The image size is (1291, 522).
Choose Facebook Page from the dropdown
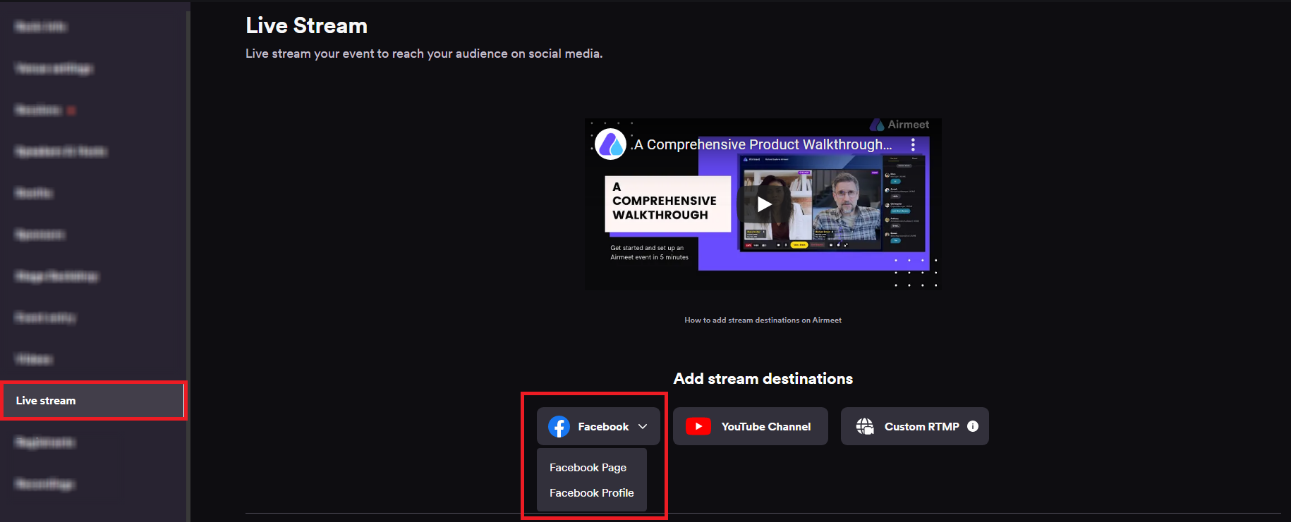coord(588,468)
